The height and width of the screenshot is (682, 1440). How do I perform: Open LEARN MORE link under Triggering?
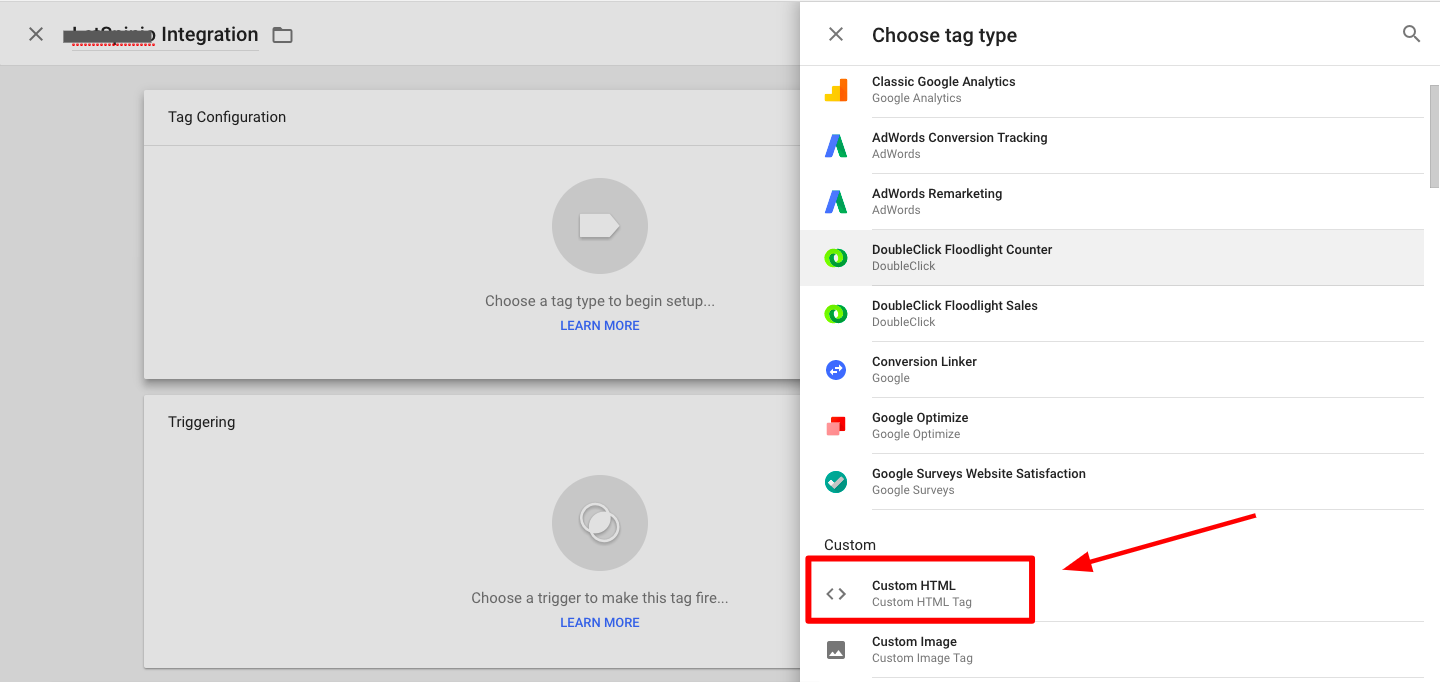tap(600, 623)
